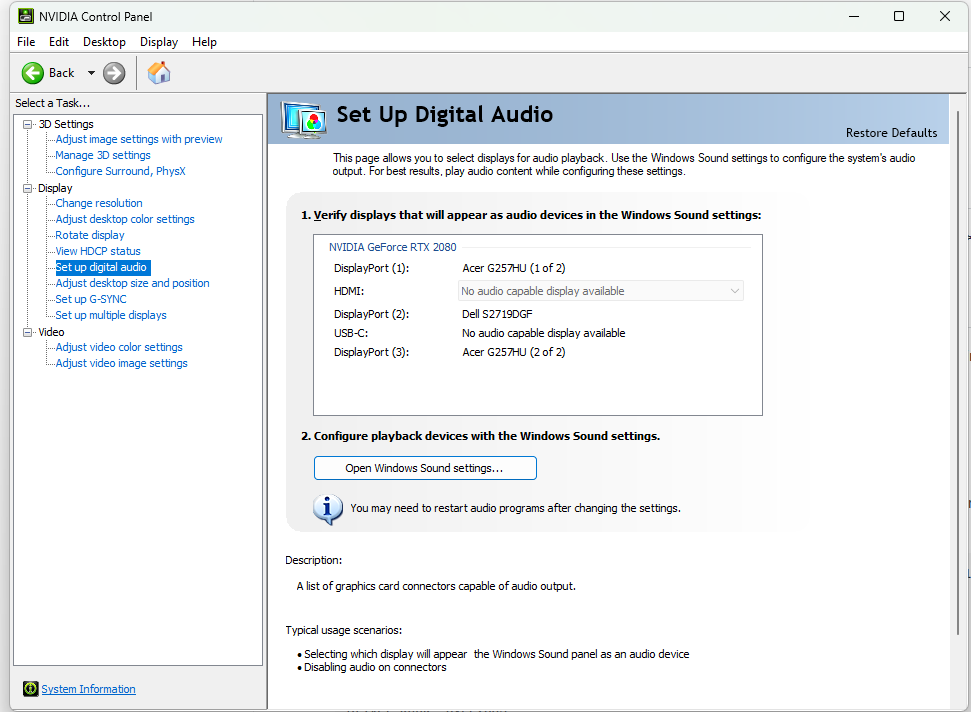Click the Forward arrow icon

click(114, 73)
